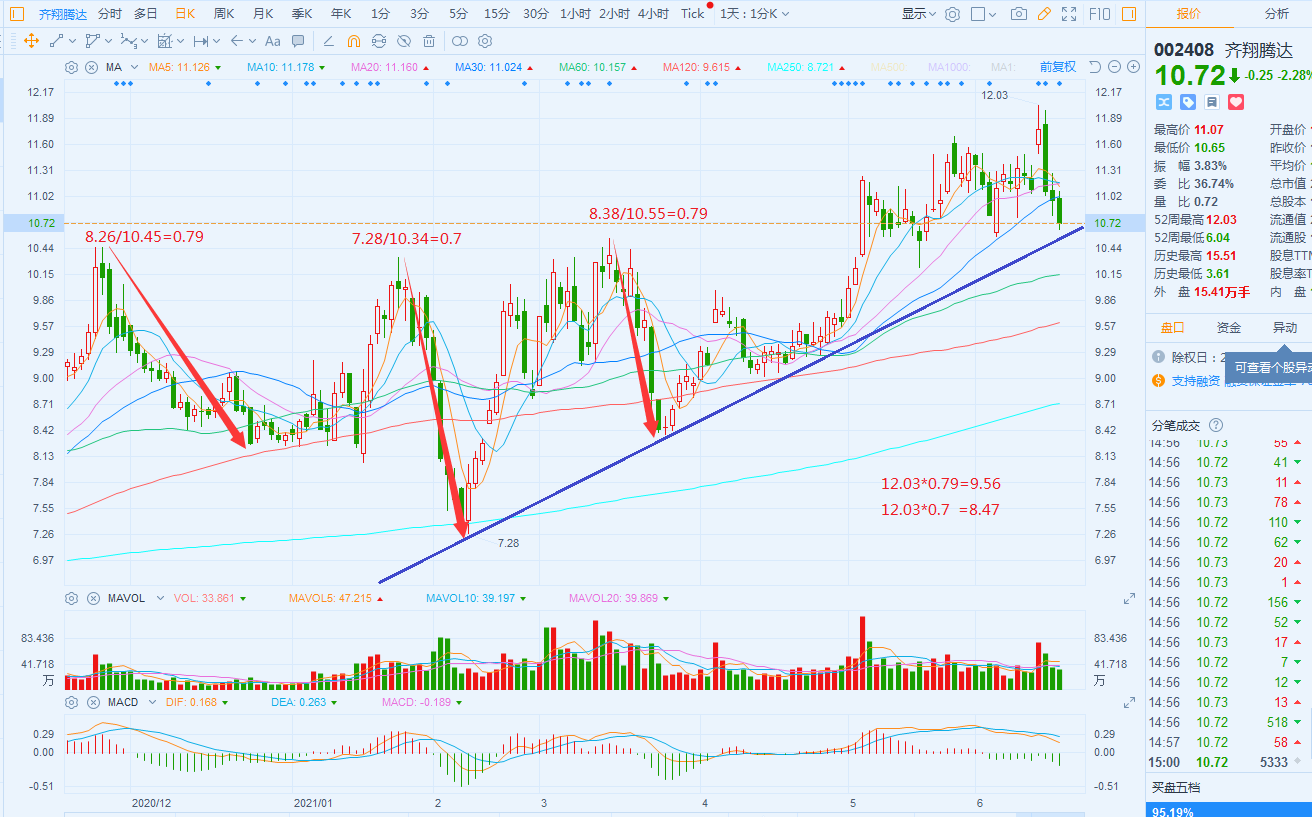Expand the trend line tool options arrow
Screen dimensions: 1312x817
[73, 41]
